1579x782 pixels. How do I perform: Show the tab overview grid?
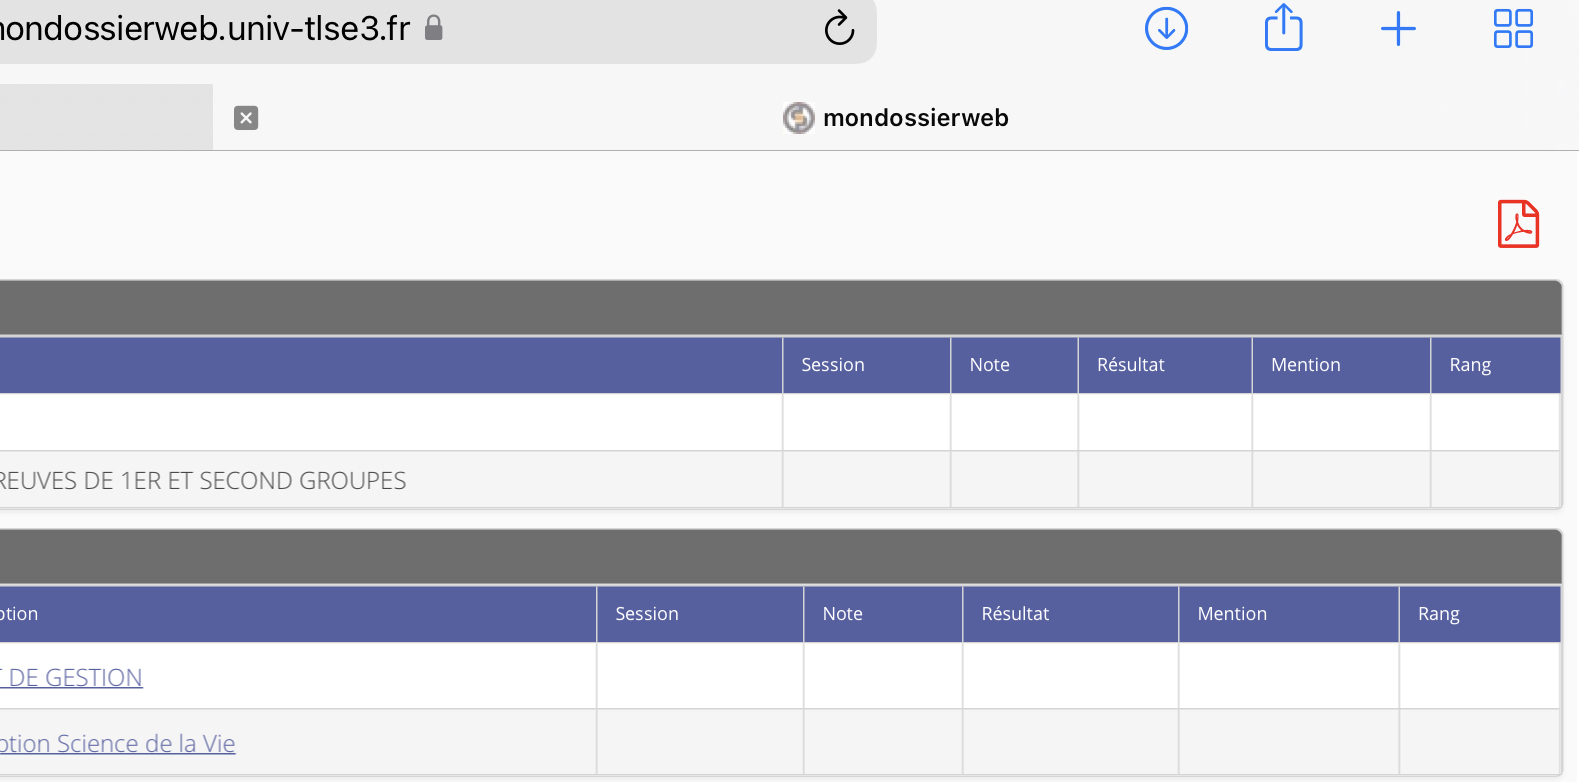pyautogui.click(x=1513, y=29)
